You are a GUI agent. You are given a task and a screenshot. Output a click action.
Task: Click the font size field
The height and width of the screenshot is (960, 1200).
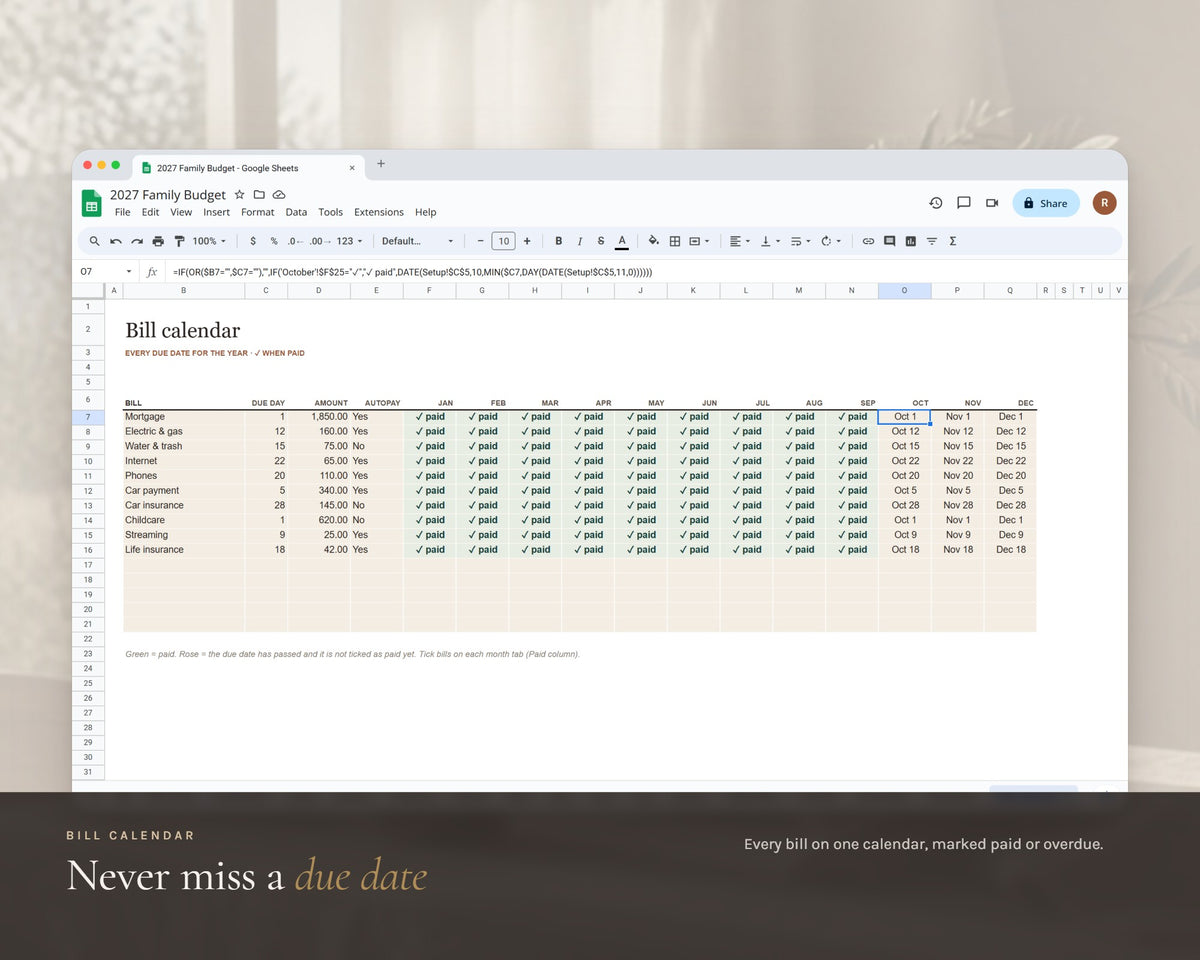[503, 241]
